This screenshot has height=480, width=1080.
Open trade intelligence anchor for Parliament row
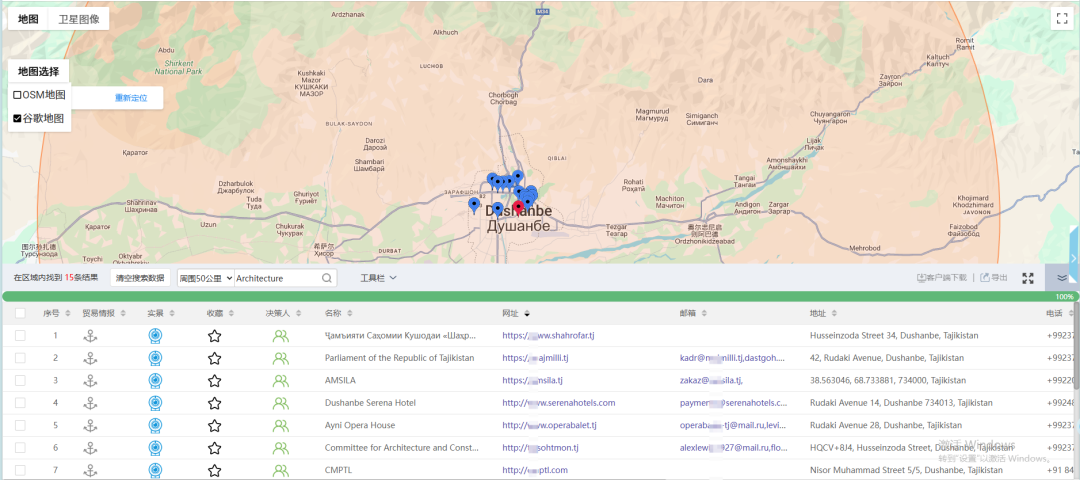(x=90, y=358)
